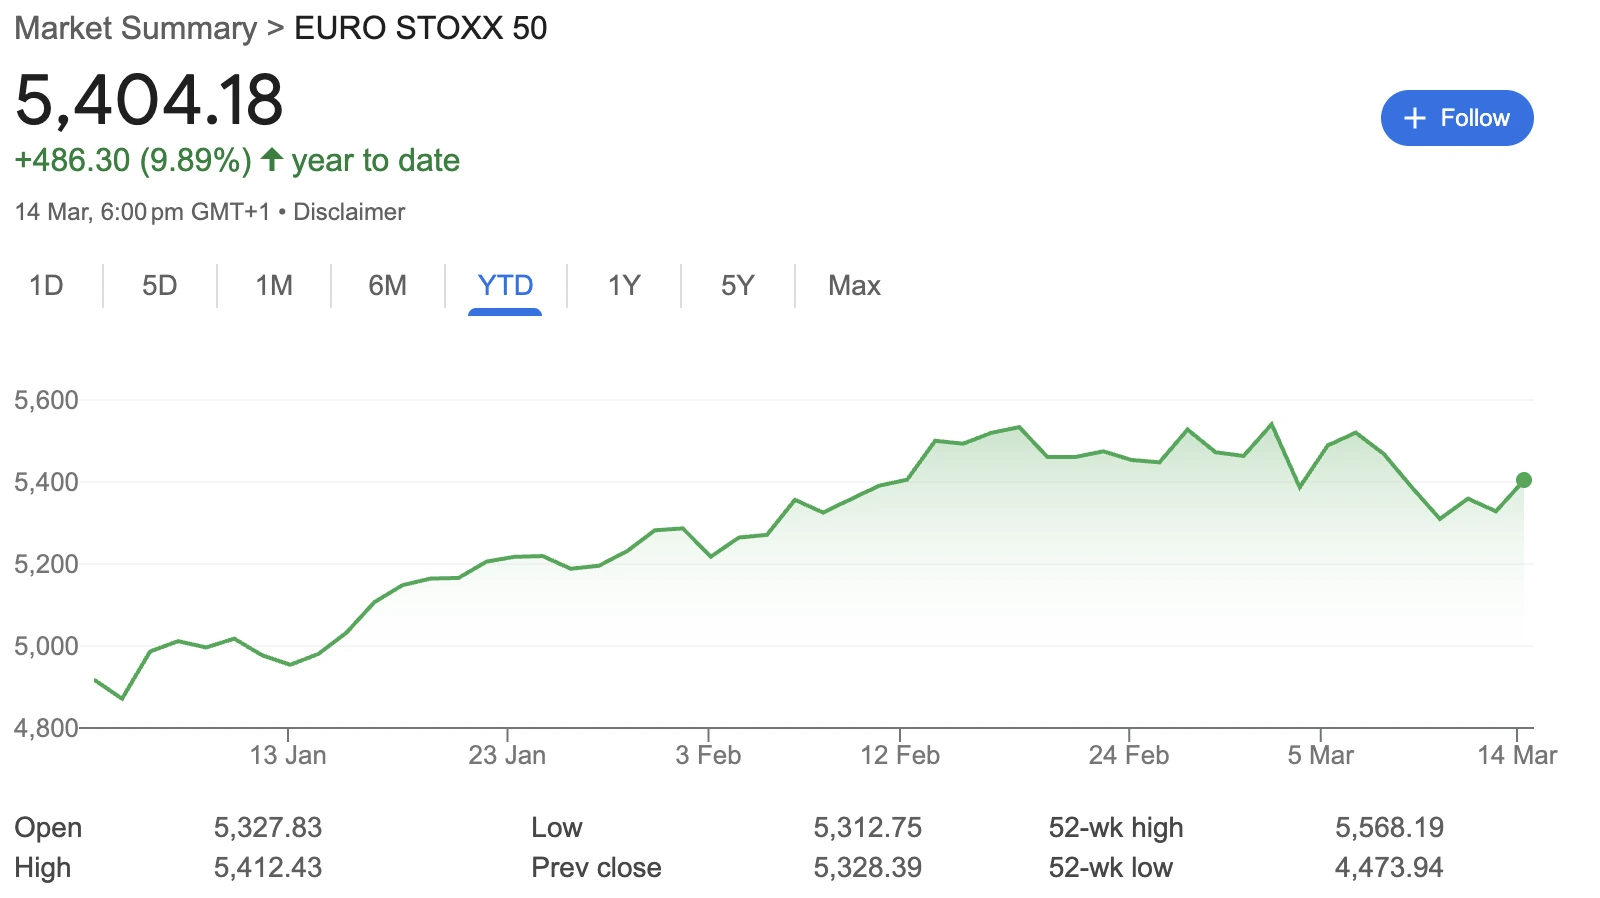Image resolution: width=1600 pixels, height=898 pixels.
Task: Click the green endpoint dot on chart
Action: tap(1524, 480)
